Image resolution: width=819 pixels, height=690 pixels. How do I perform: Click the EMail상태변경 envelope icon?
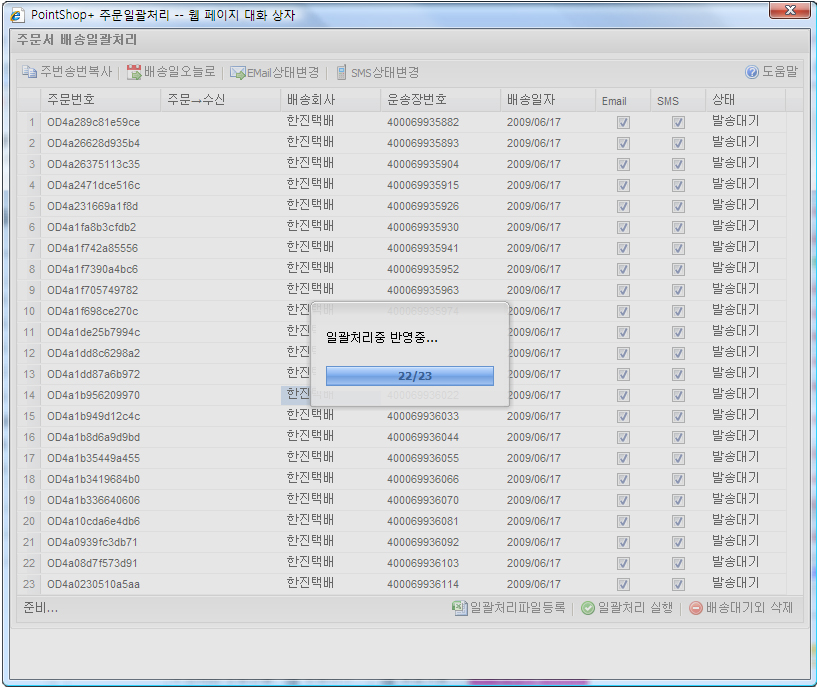[x=238, y=72]
